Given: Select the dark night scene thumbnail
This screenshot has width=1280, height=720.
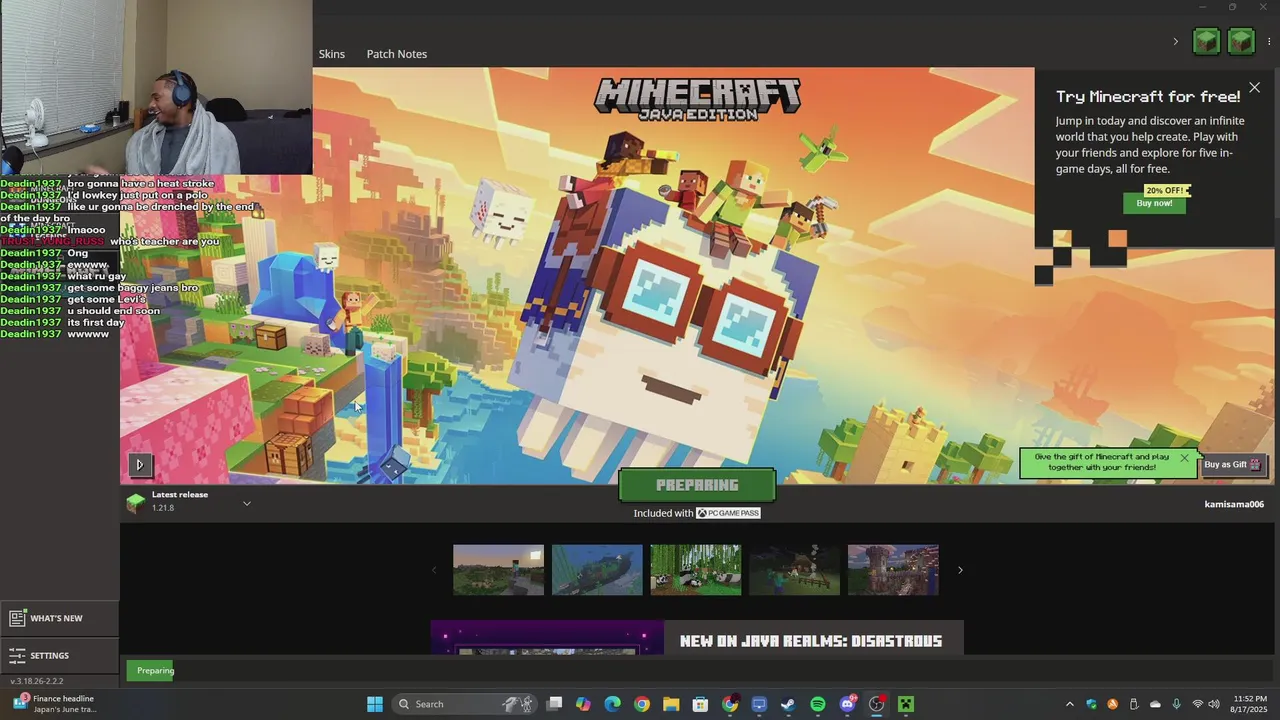Looking at the screenshot, I should 795,570.
